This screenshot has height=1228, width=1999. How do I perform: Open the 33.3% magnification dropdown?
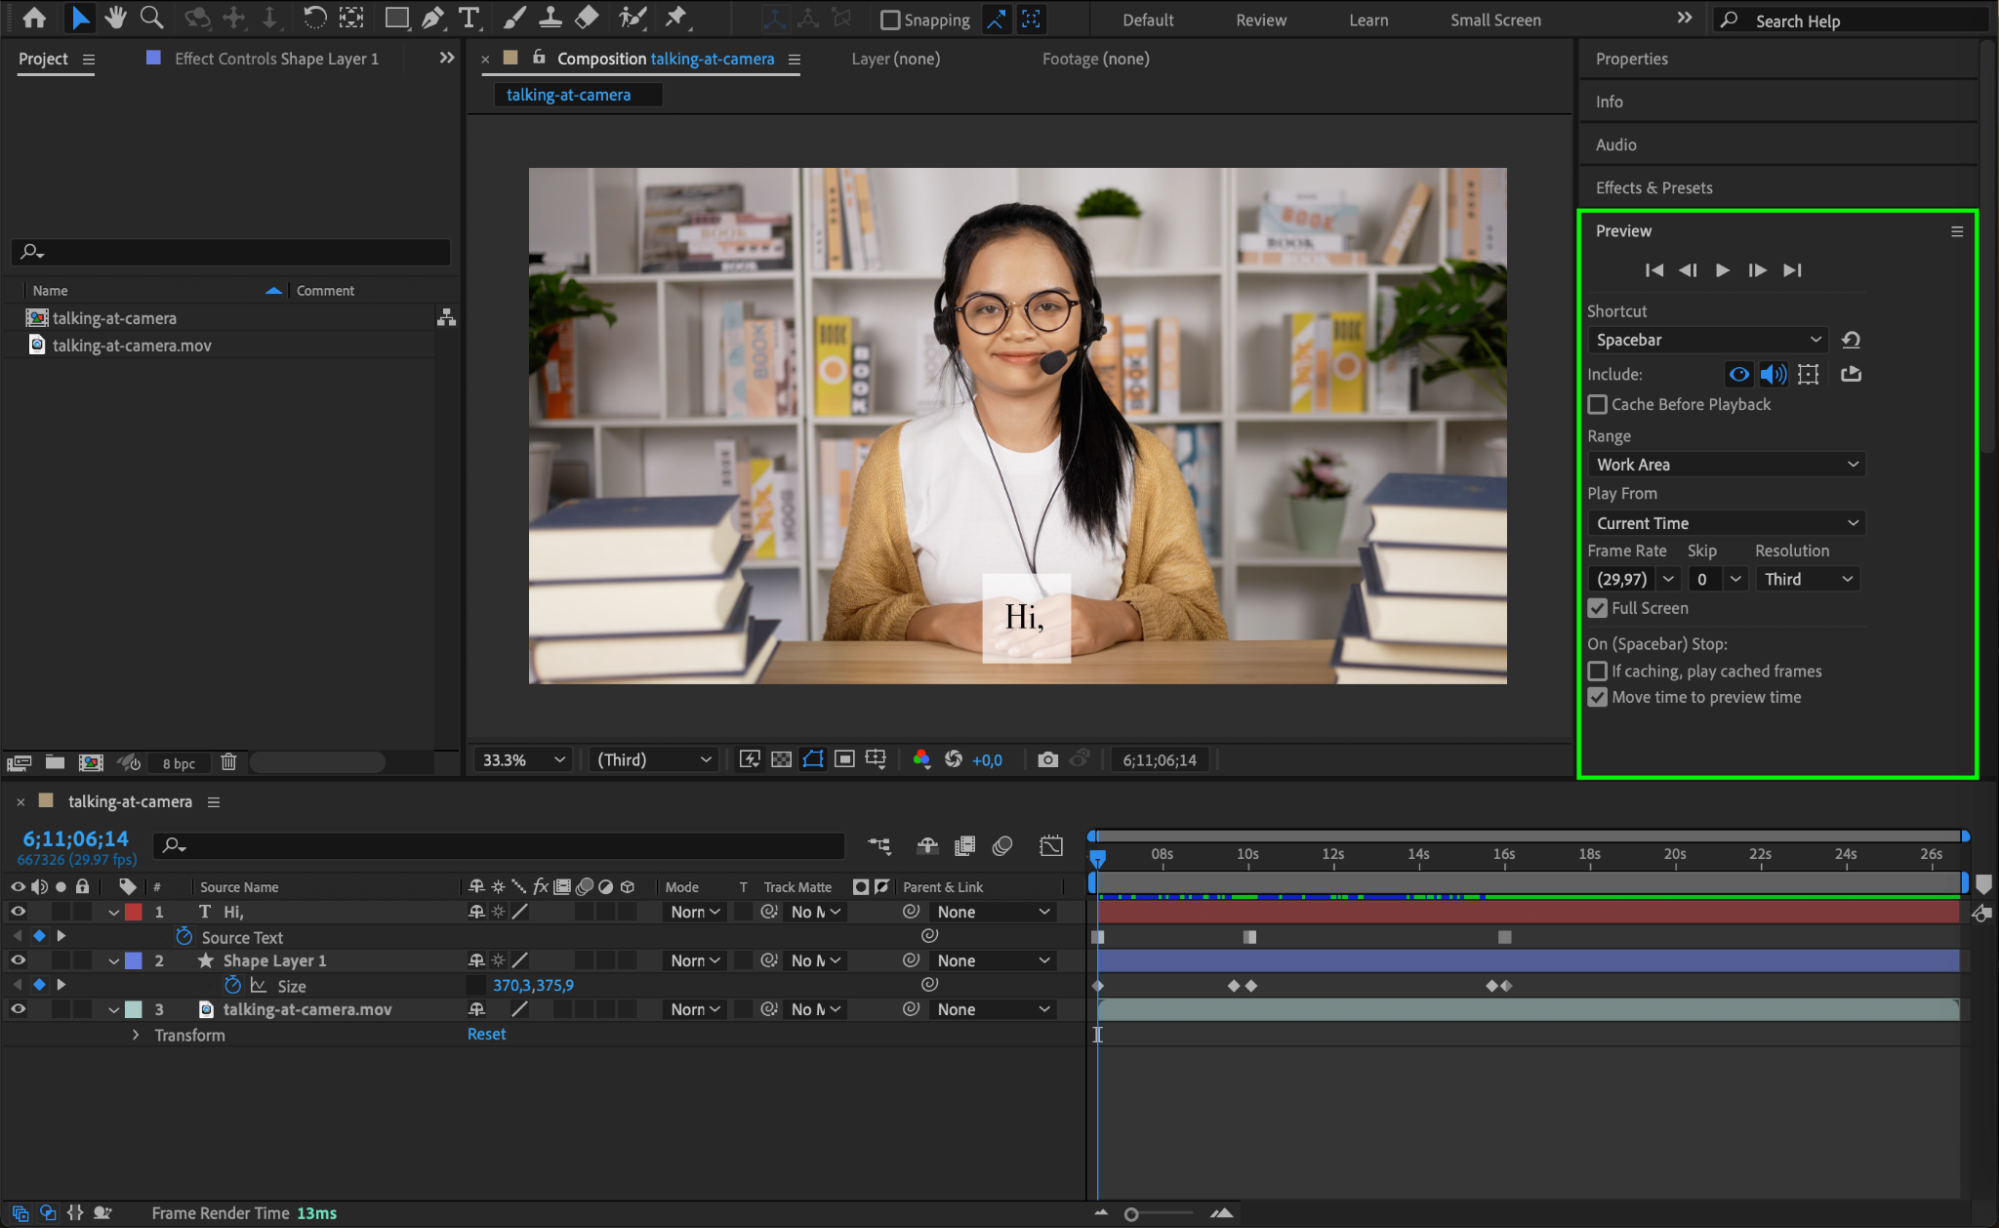click(x=523, y=760)
